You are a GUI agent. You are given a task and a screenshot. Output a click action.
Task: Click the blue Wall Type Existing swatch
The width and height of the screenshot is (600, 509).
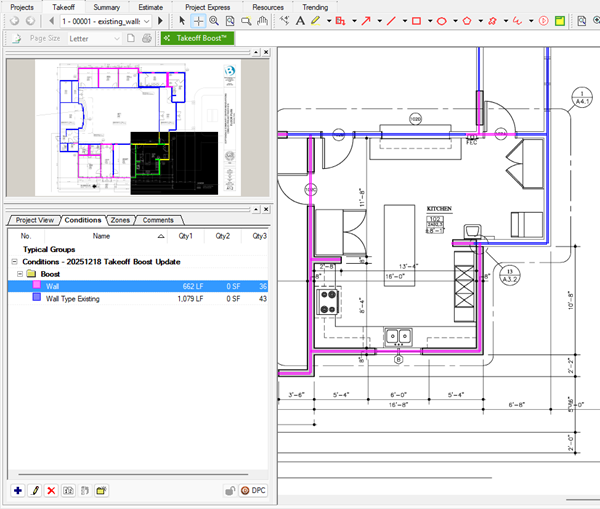[x=38, y=298]
